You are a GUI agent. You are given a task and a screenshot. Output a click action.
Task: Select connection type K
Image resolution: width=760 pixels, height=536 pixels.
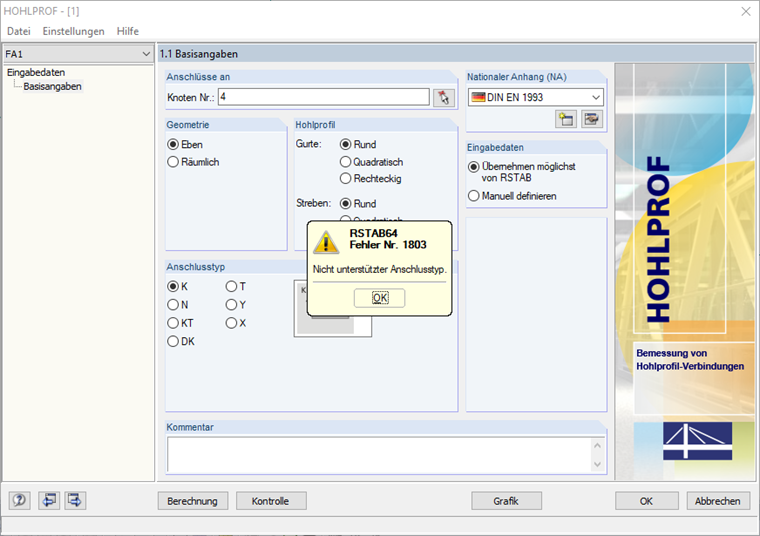pyautogui.click(x=177, y=286)
